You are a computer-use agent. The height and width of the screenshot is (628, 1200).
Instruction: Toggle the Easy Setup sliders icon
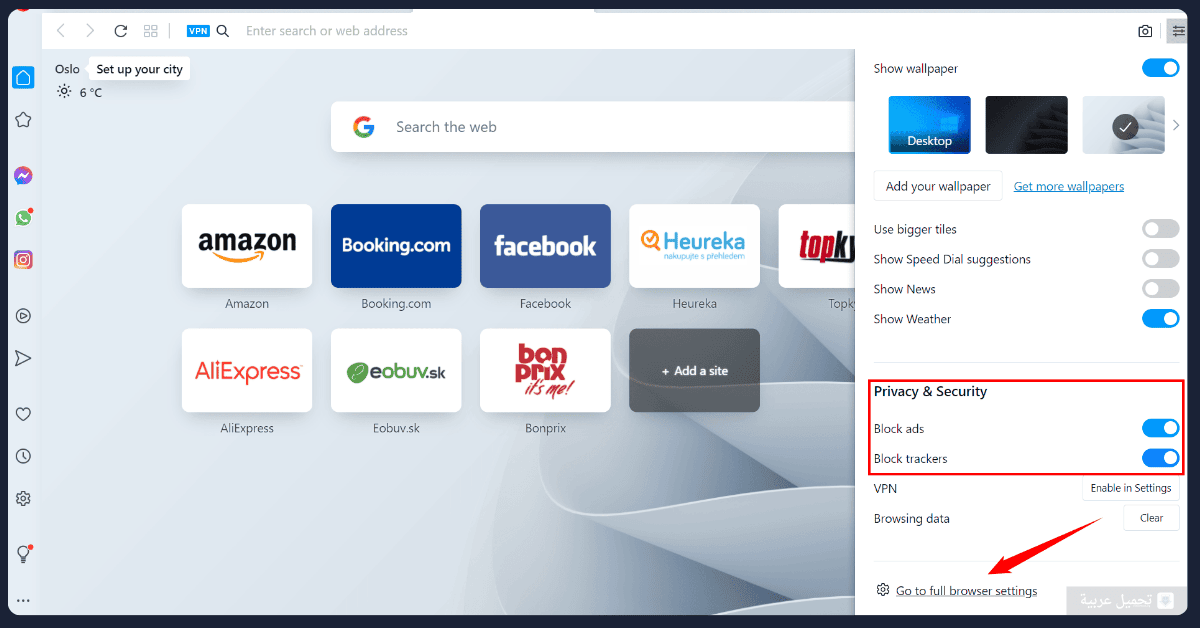pyautogui.click(x=1178, y=31)
